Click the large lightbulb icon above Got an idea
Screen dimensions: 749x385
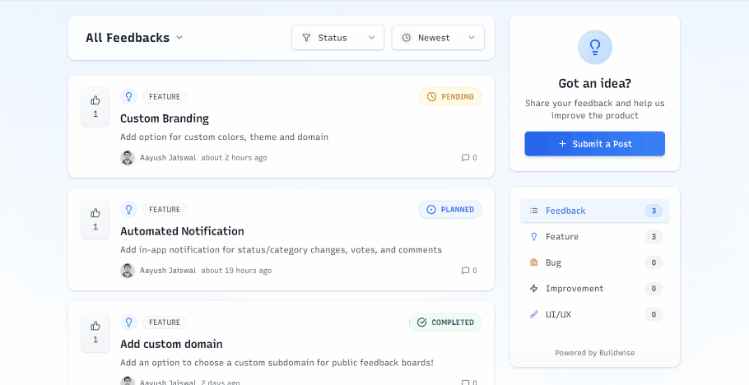(595, 47)
